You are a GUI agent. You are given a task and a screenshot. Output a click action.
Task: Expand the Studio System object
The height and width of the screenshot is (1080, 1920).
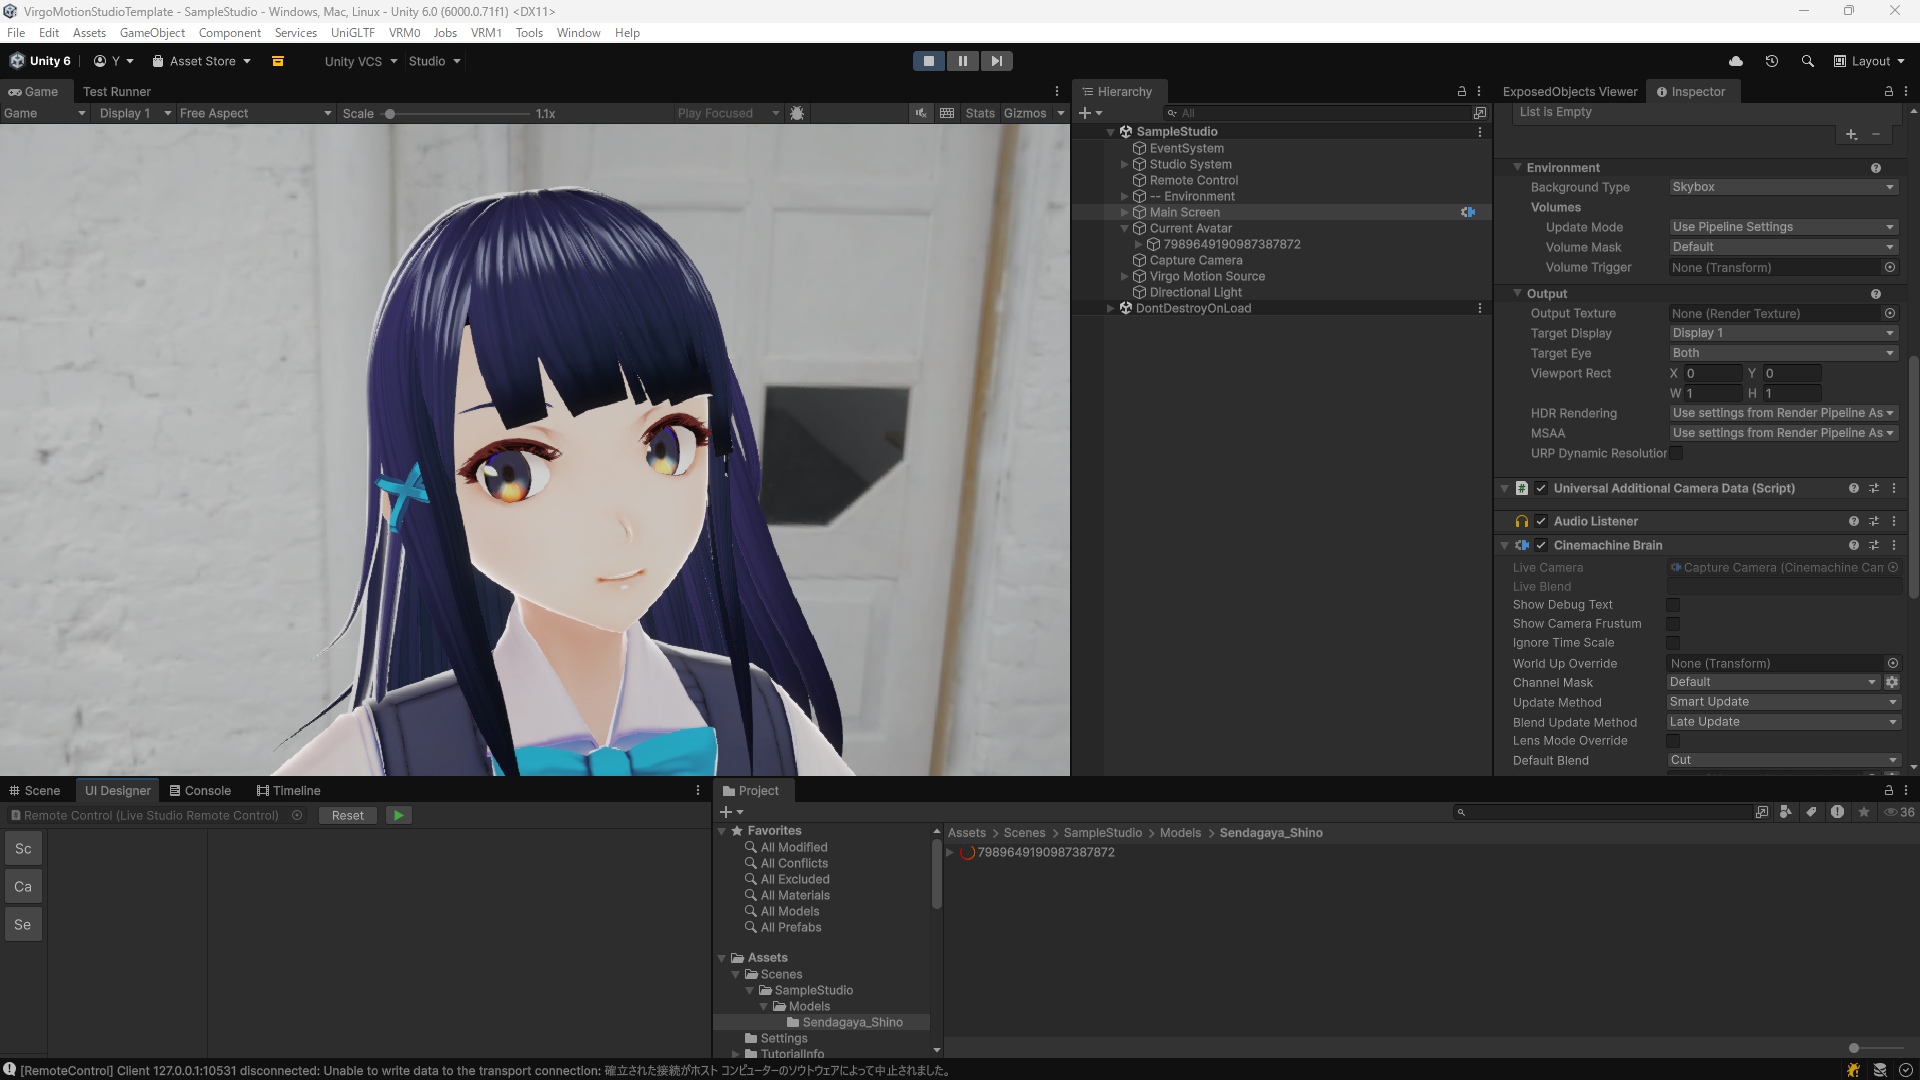coord(1124,164)
